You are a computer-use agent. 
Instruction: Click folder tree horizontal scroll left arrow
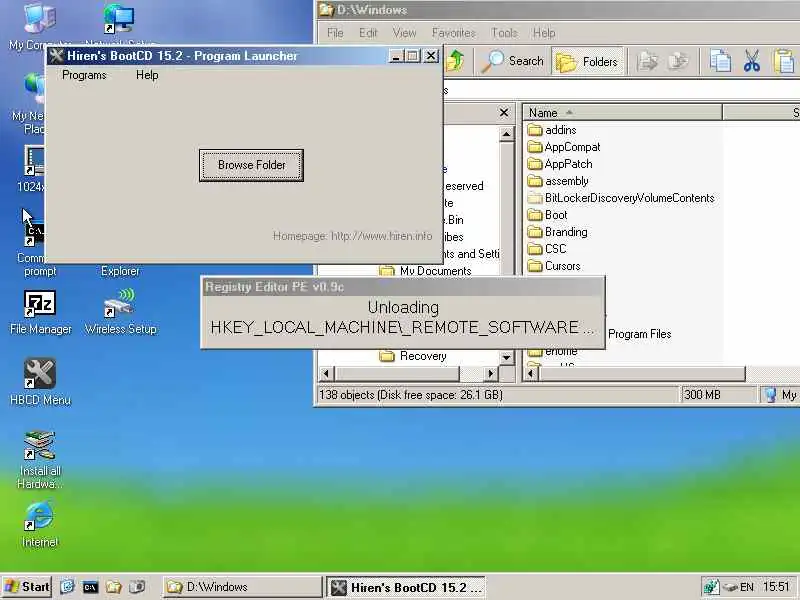326,374
